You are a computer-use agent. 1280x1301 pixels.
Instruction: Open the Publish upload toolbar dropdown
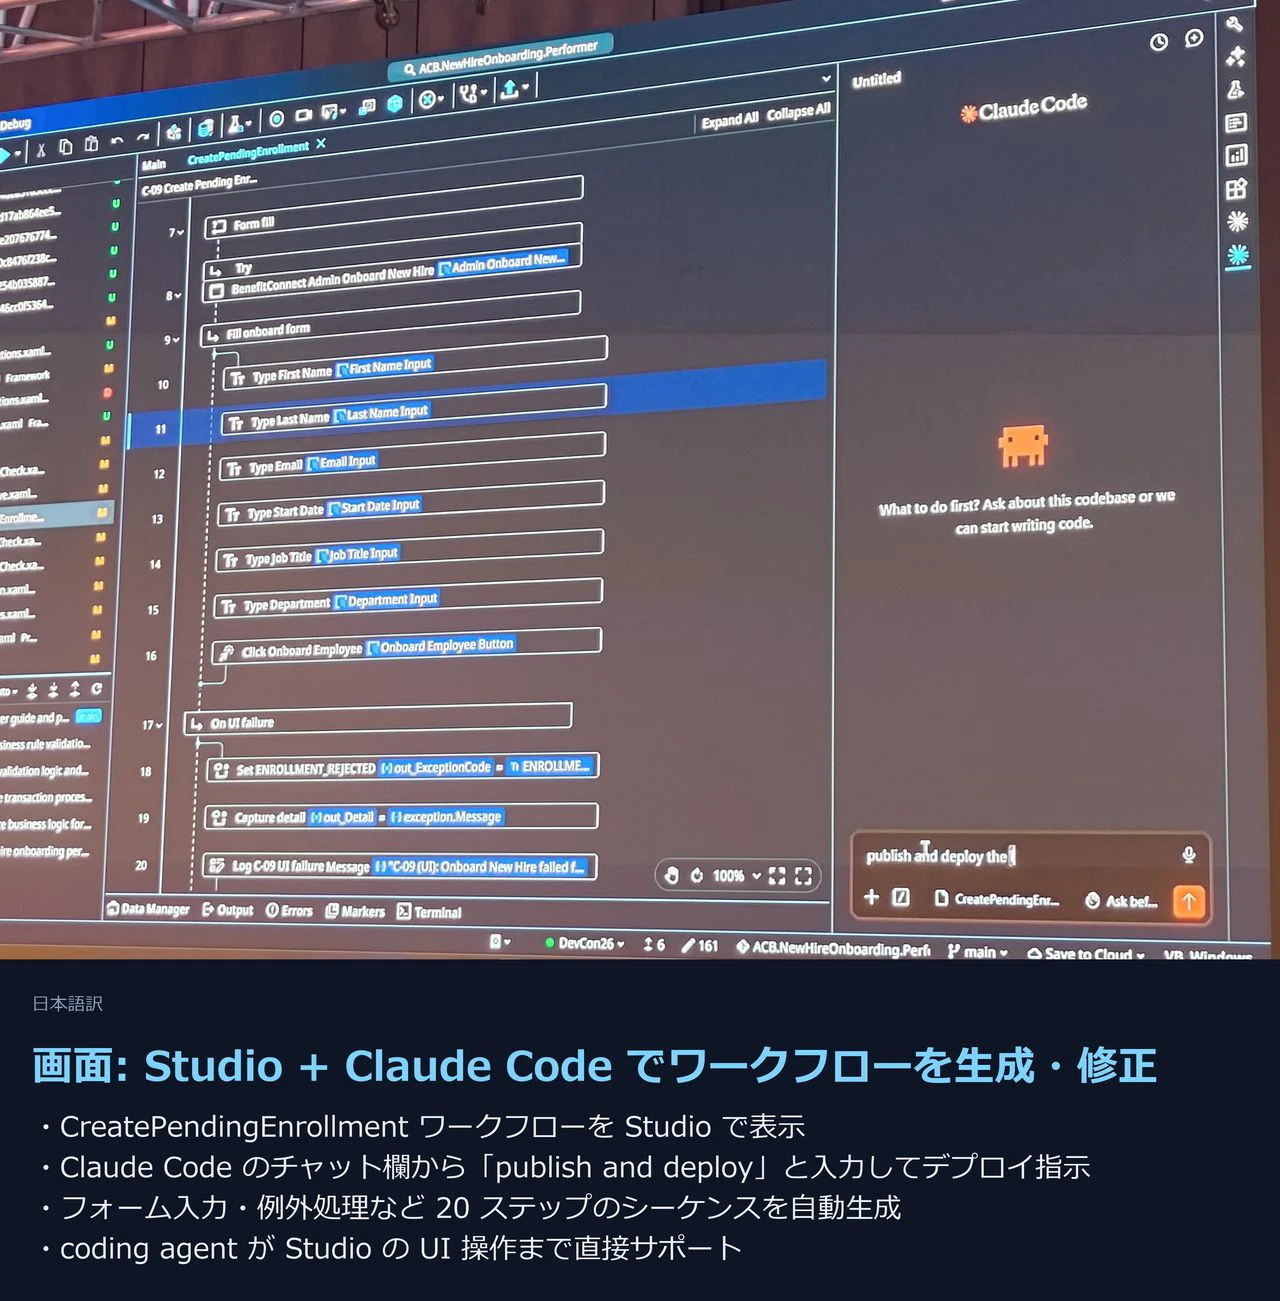[514, 89]
